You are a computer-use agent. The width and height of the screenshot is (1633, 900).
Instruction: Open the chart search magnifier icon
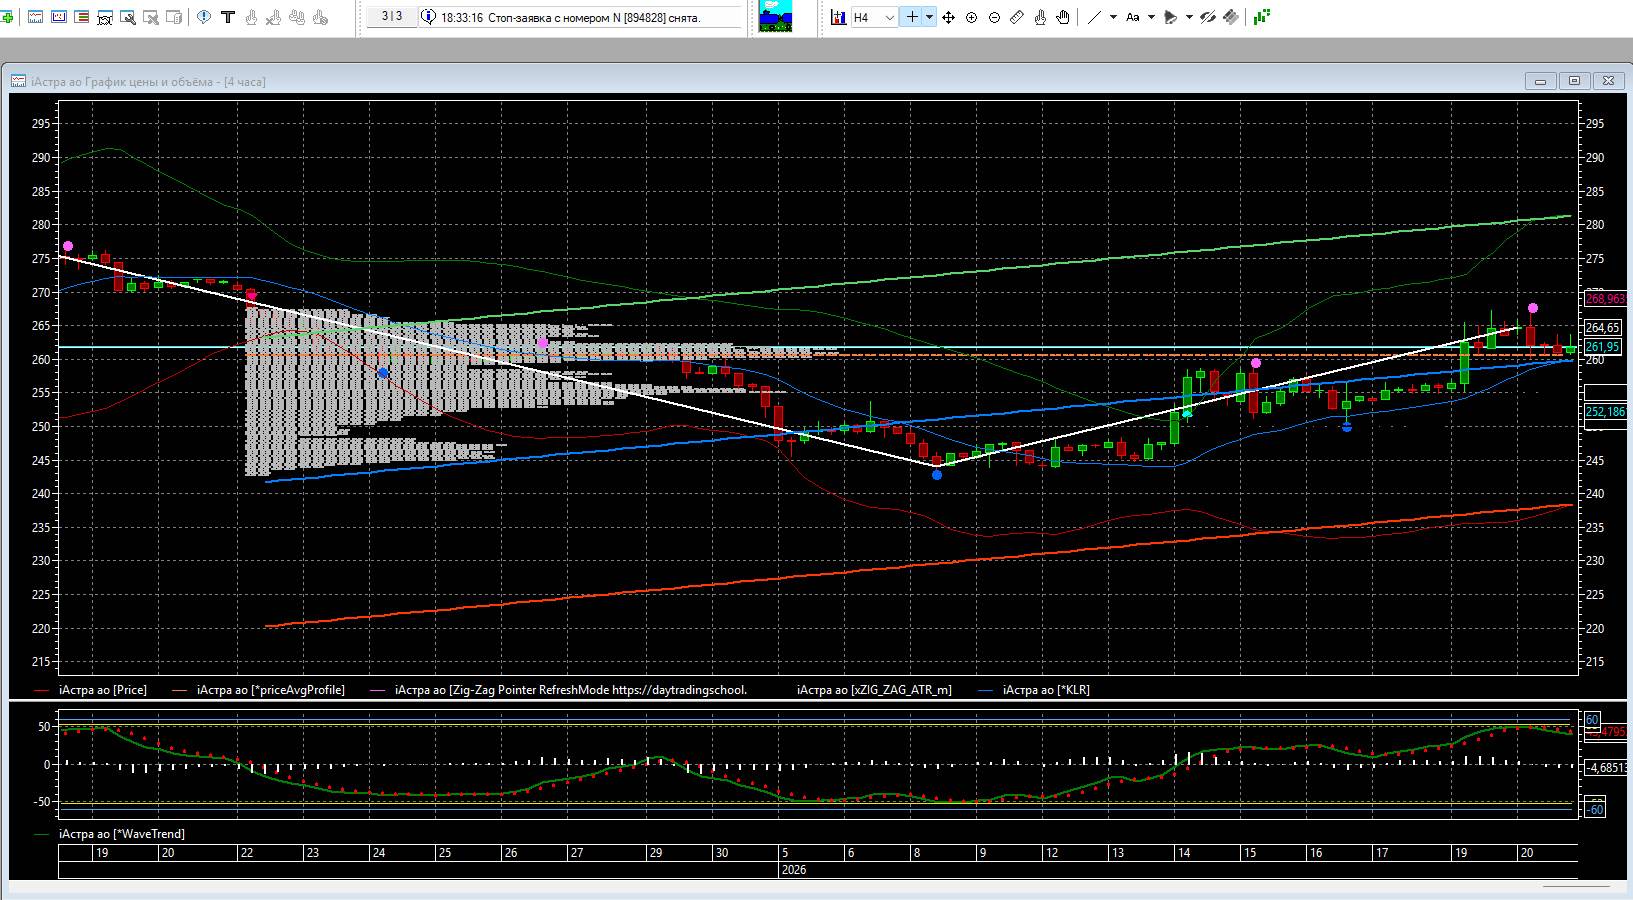coord(128,17)
